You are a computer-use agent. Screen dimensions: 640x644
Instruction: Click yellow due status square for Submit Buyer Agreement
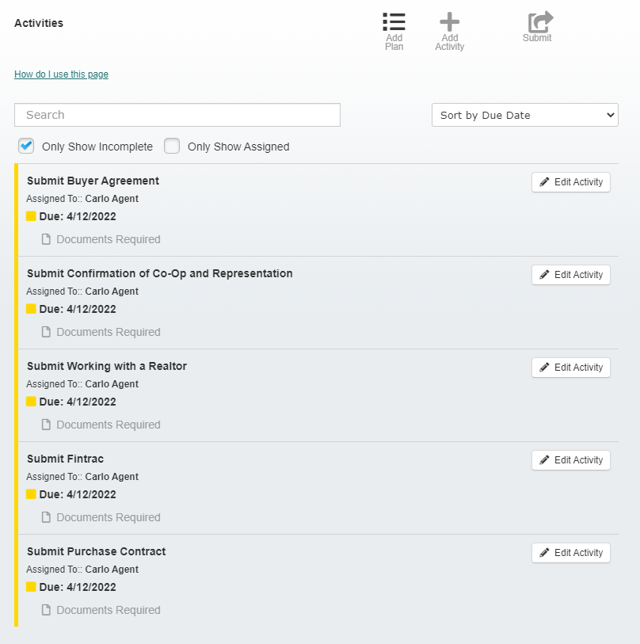point(31,216)
